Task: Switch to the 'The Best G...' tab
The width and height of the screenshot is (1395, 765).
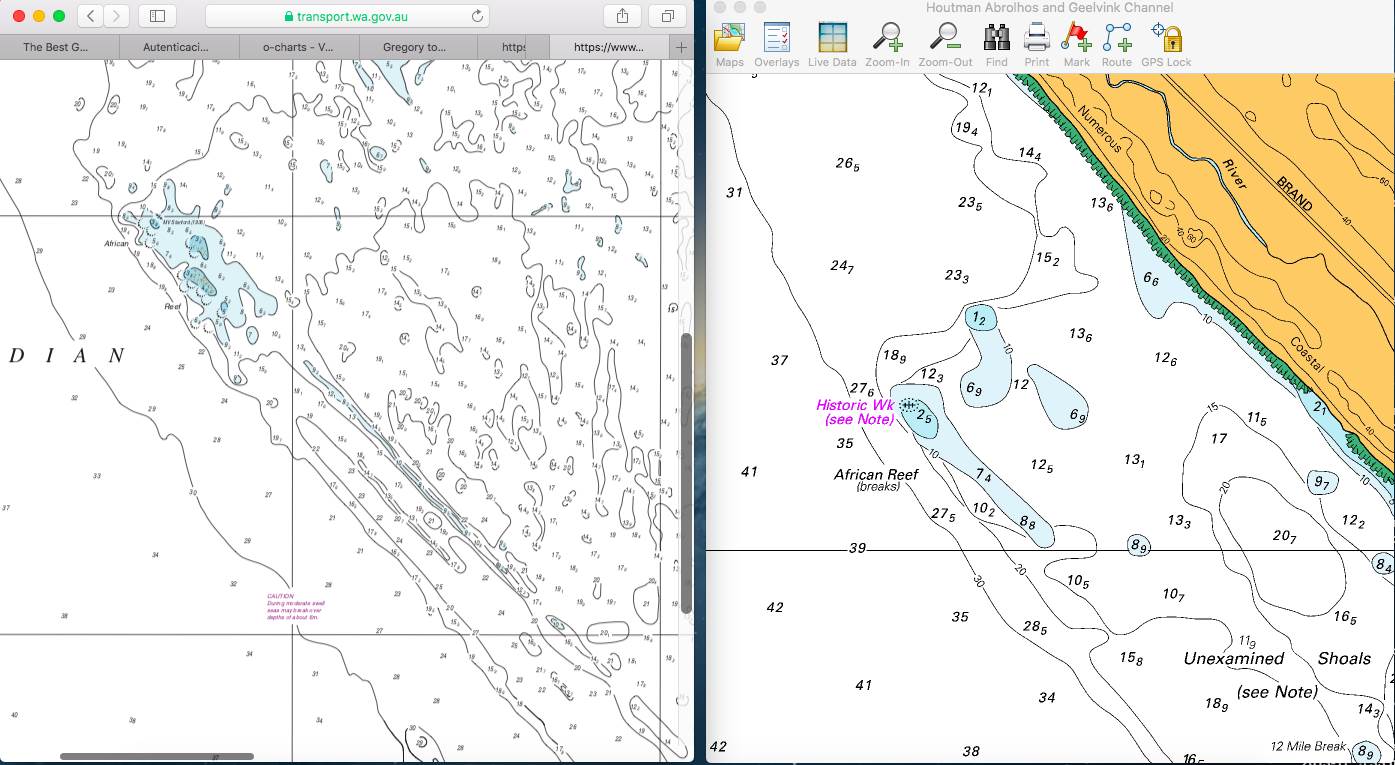Action: 60,47
